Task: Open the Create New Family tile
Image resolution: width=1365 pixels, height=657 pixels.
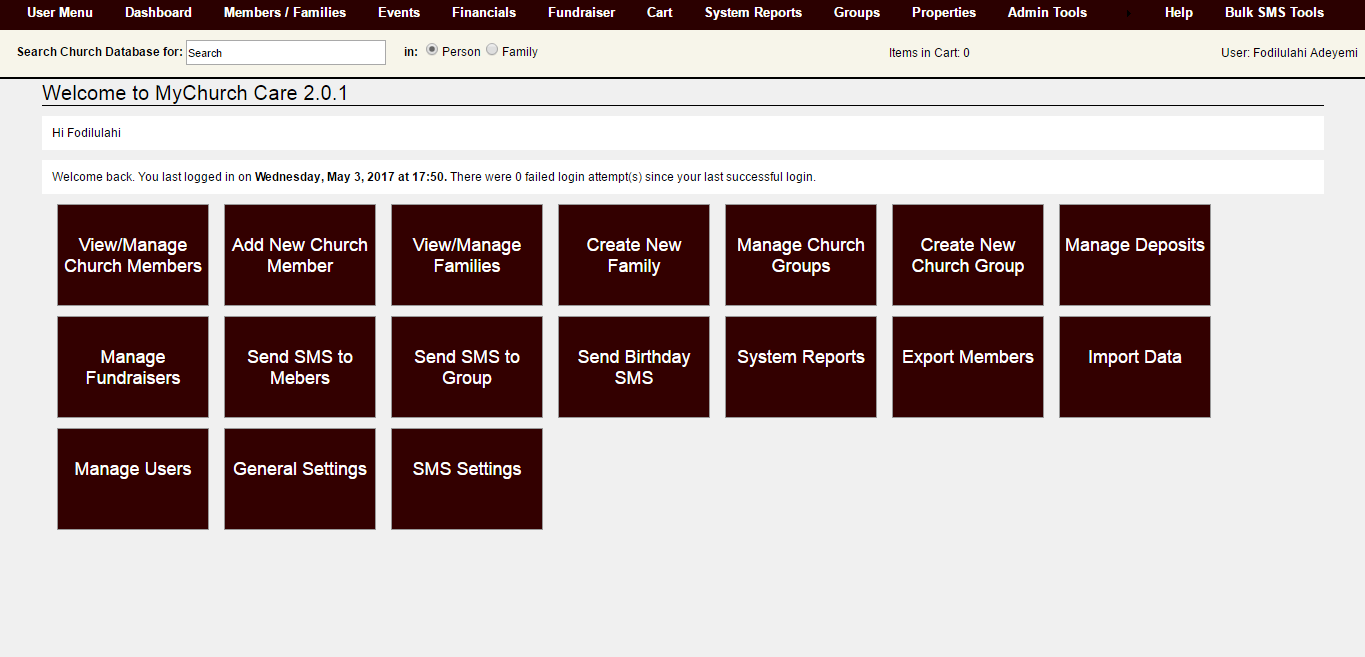Action: [634, 255]
